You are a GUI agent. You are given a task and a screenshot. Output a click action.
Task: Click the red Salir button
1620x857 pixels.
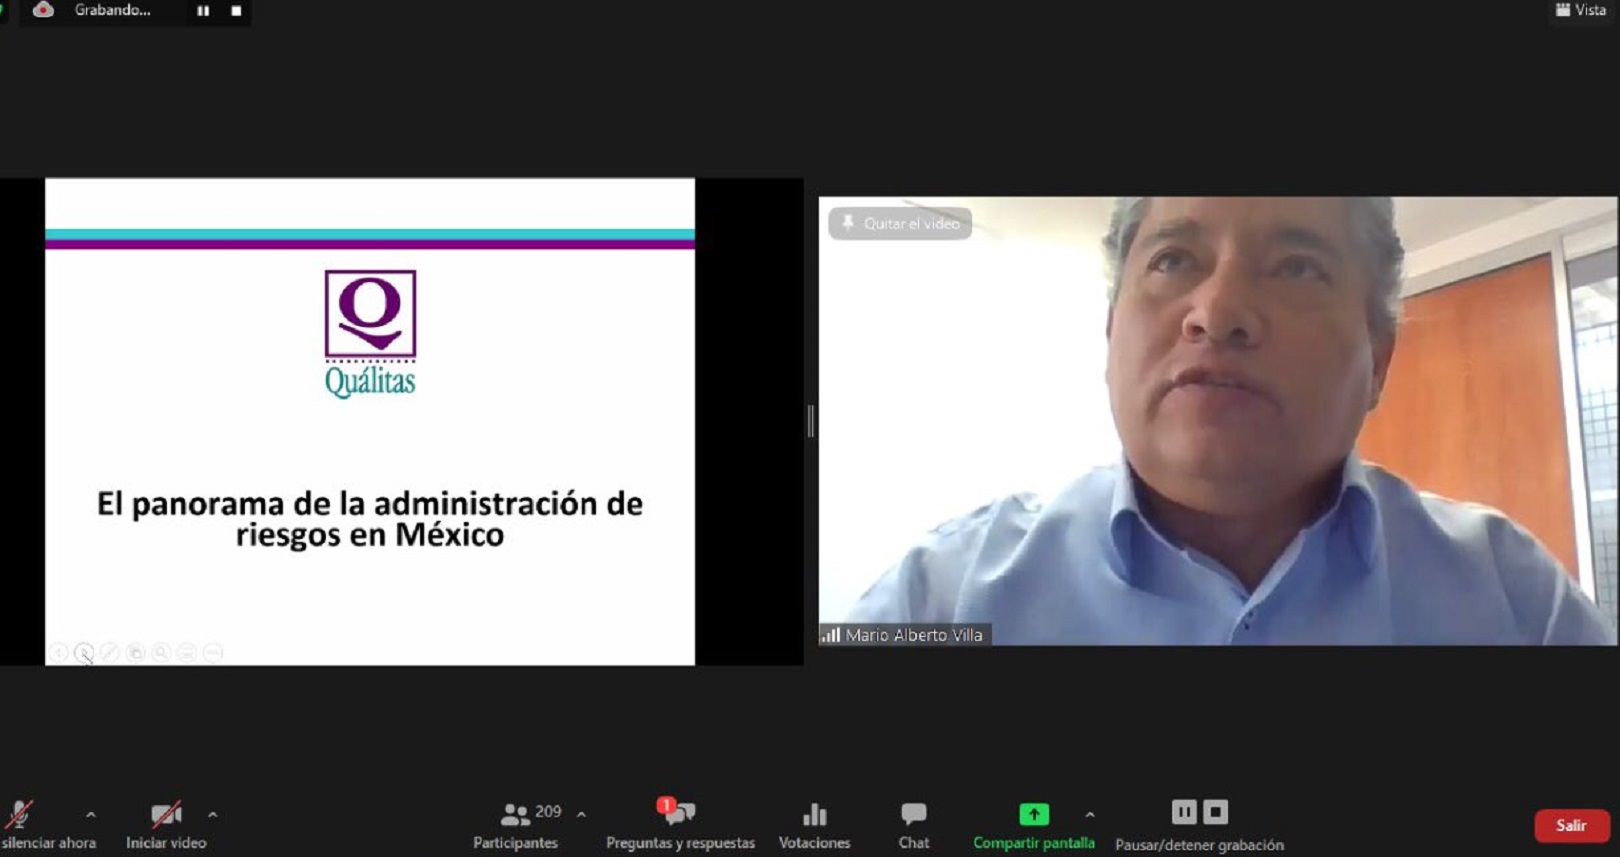point(1570,825)
